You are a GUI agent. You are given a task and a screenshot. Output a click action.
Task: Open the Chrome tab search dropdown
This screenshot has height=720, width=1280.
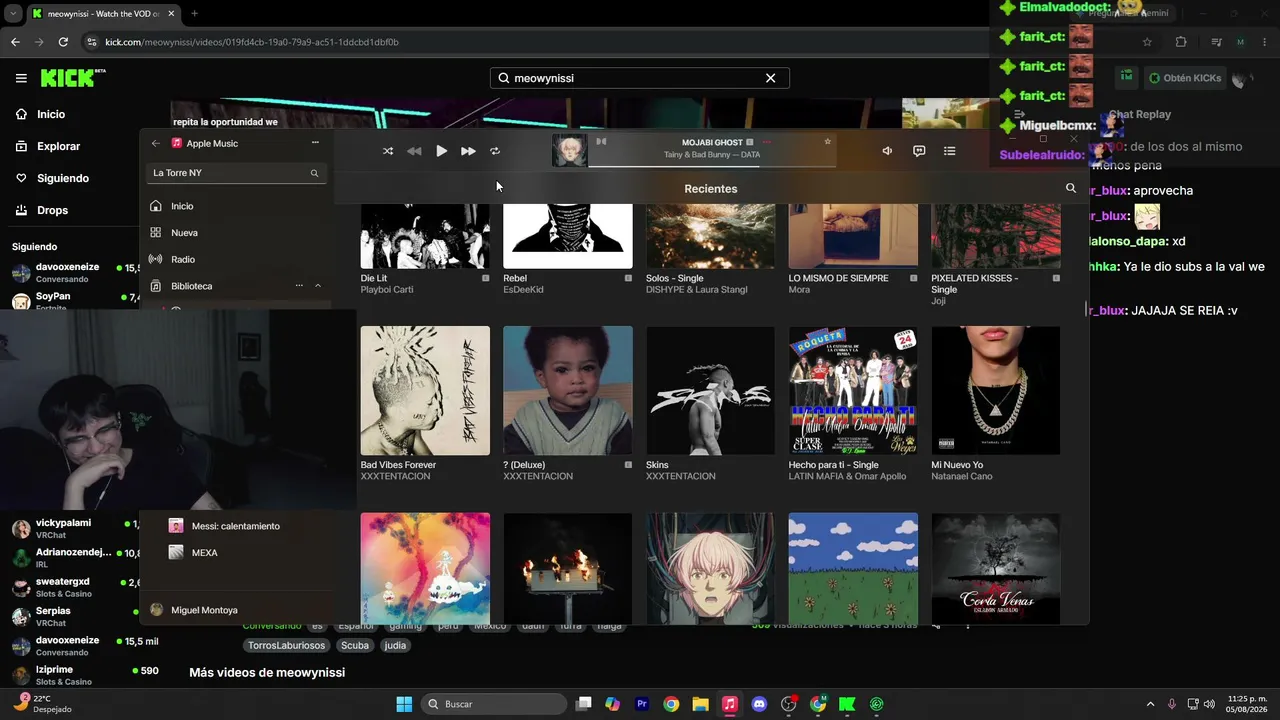coord(12,14)
